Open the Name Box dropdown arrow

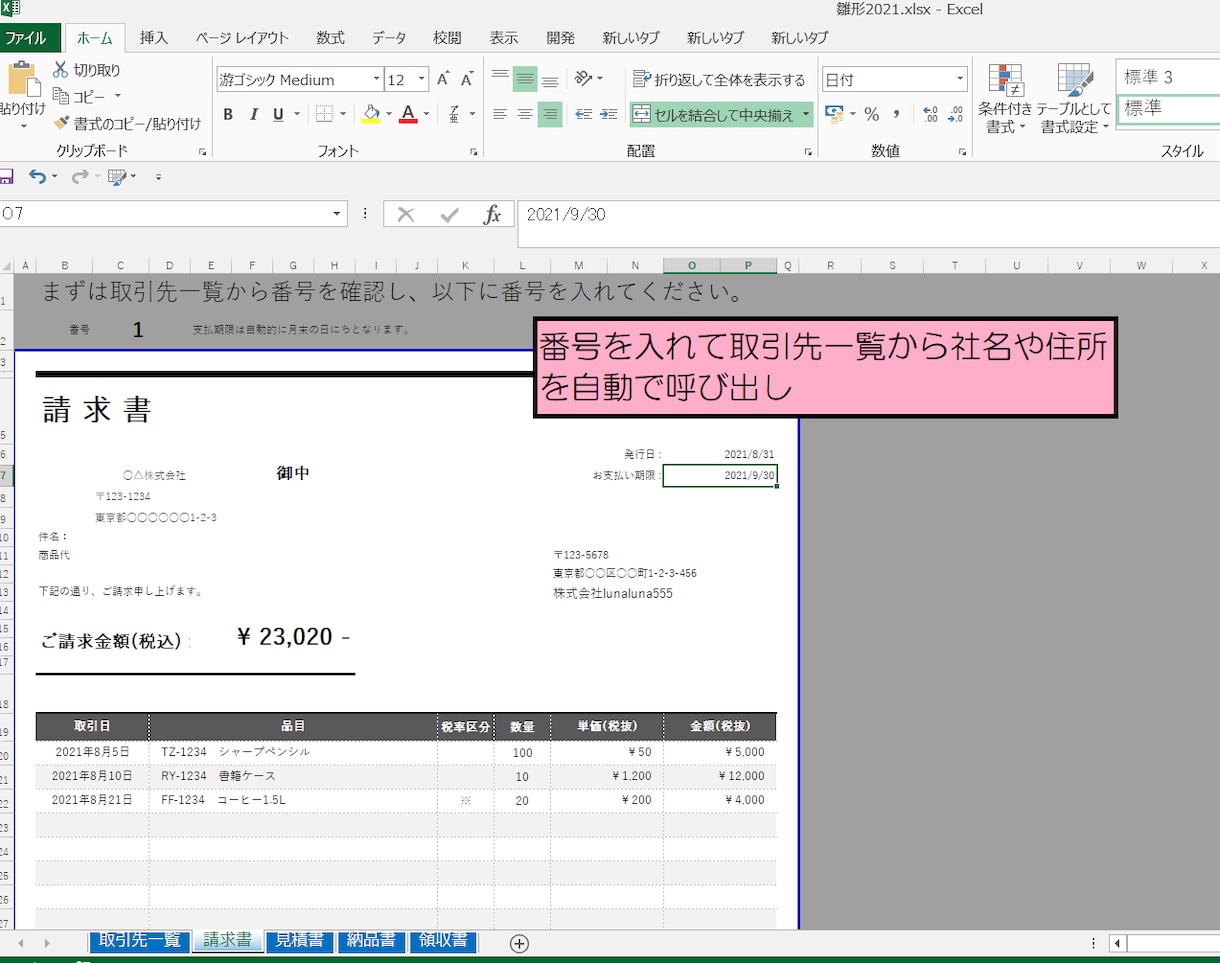337,214
